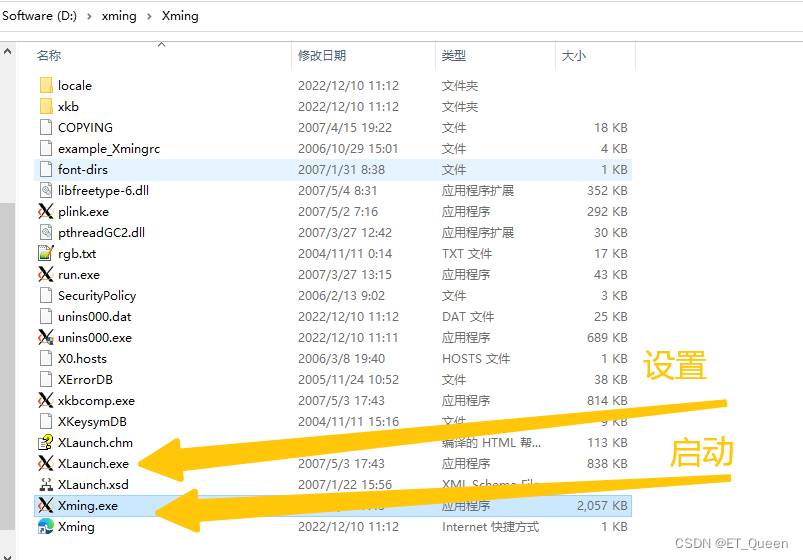Click the TXT 文件 type cell

467,254
